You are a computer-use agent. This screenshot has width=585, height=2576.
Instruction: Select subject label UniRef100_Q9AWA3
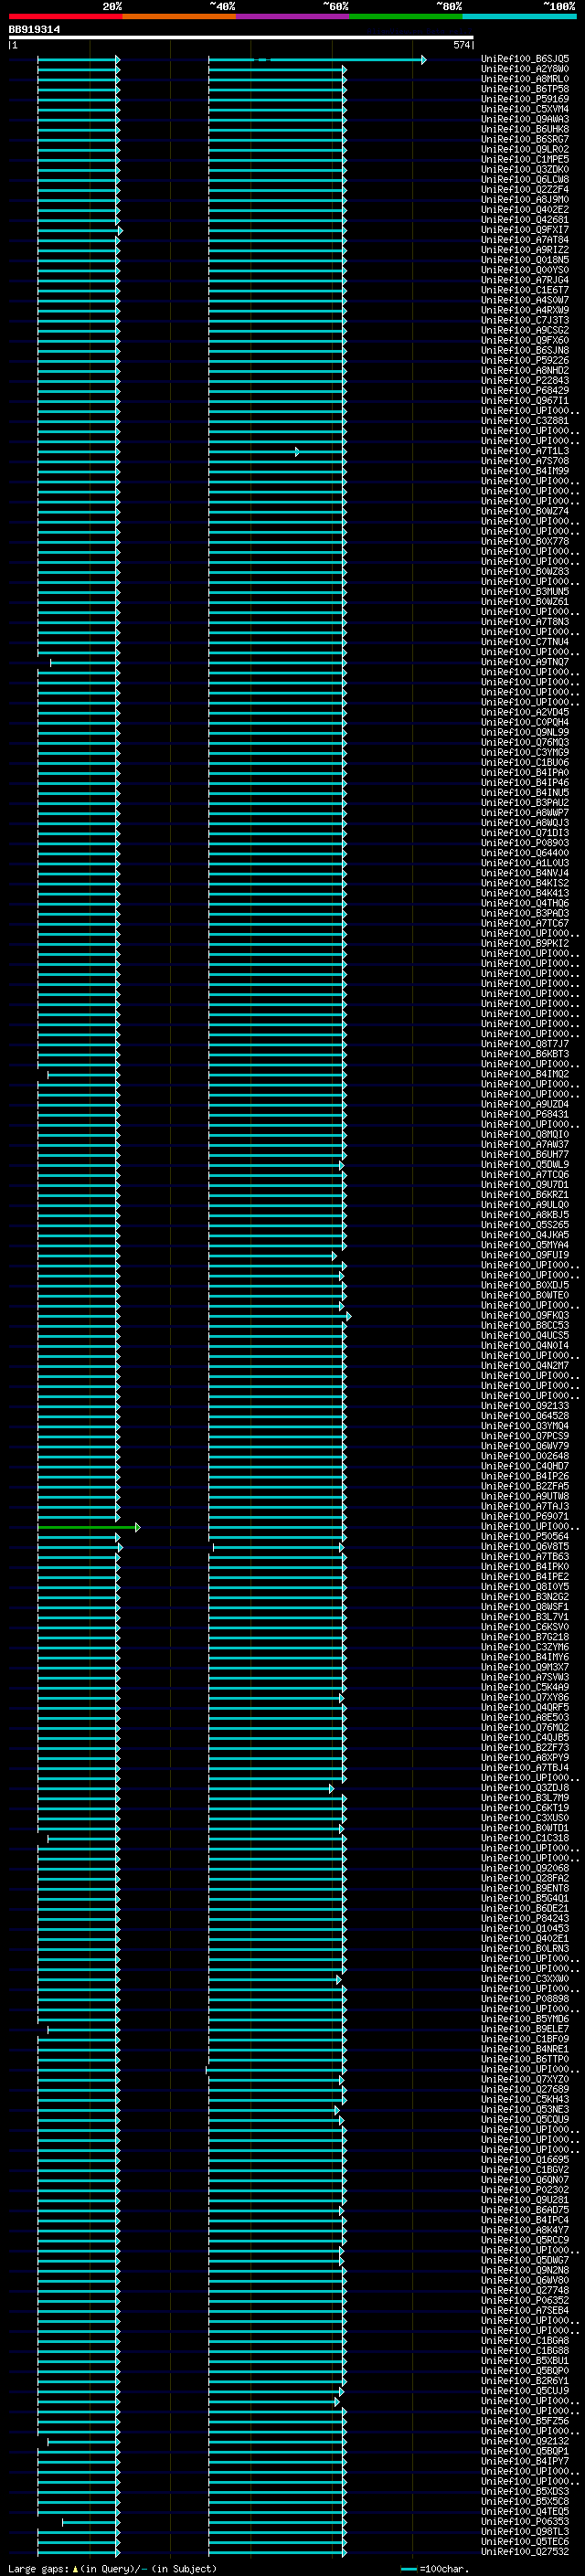tap(525, 120)
